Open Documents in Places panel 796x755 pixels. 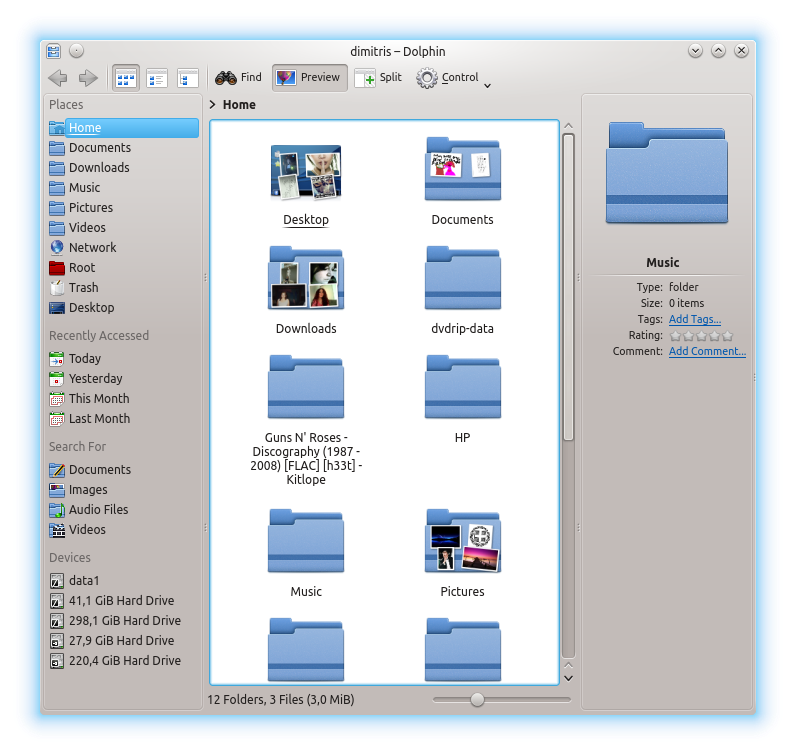click(123, 148)
